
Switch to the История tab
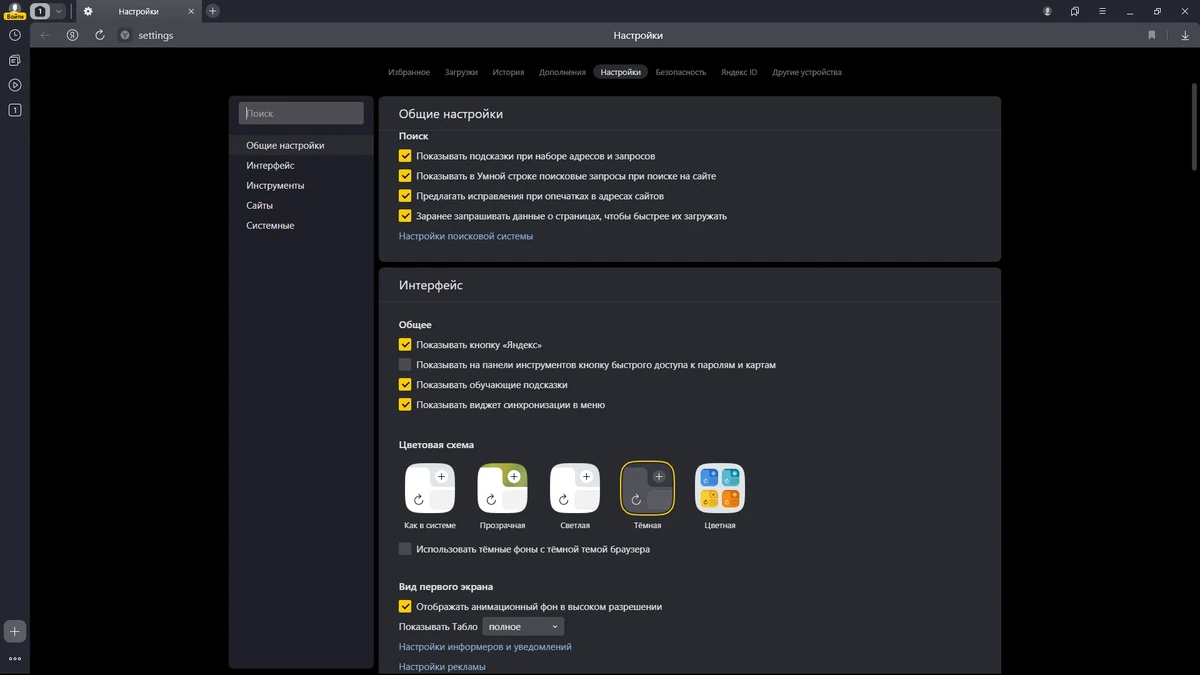(508, 72)
